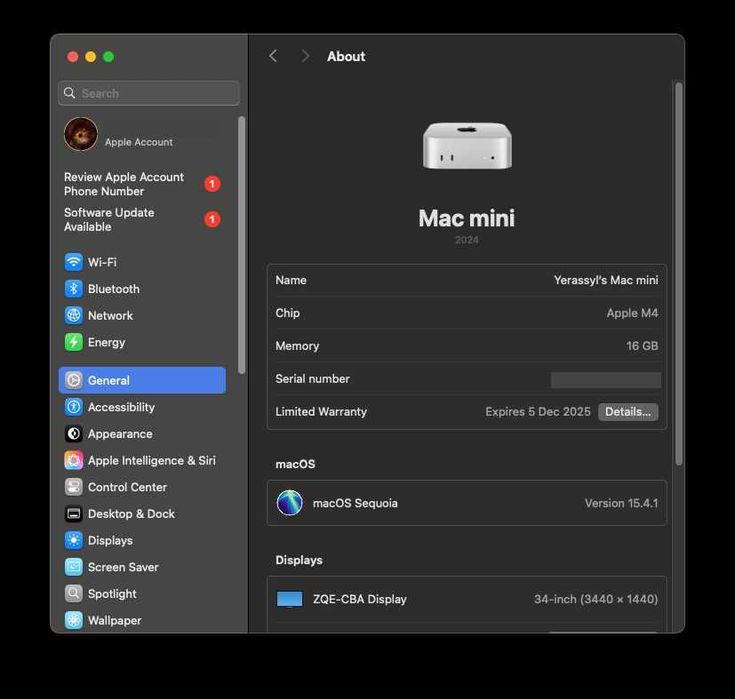Click the search magnifying glass icon

coord(69,93)
